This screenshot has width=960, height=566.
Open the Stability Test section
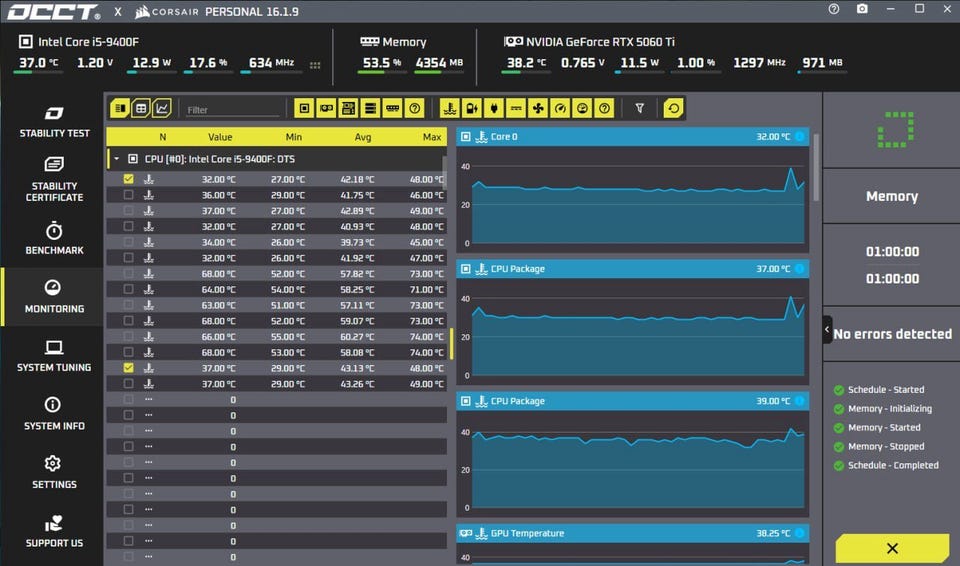pyautogui.click(x=54, y=121)
